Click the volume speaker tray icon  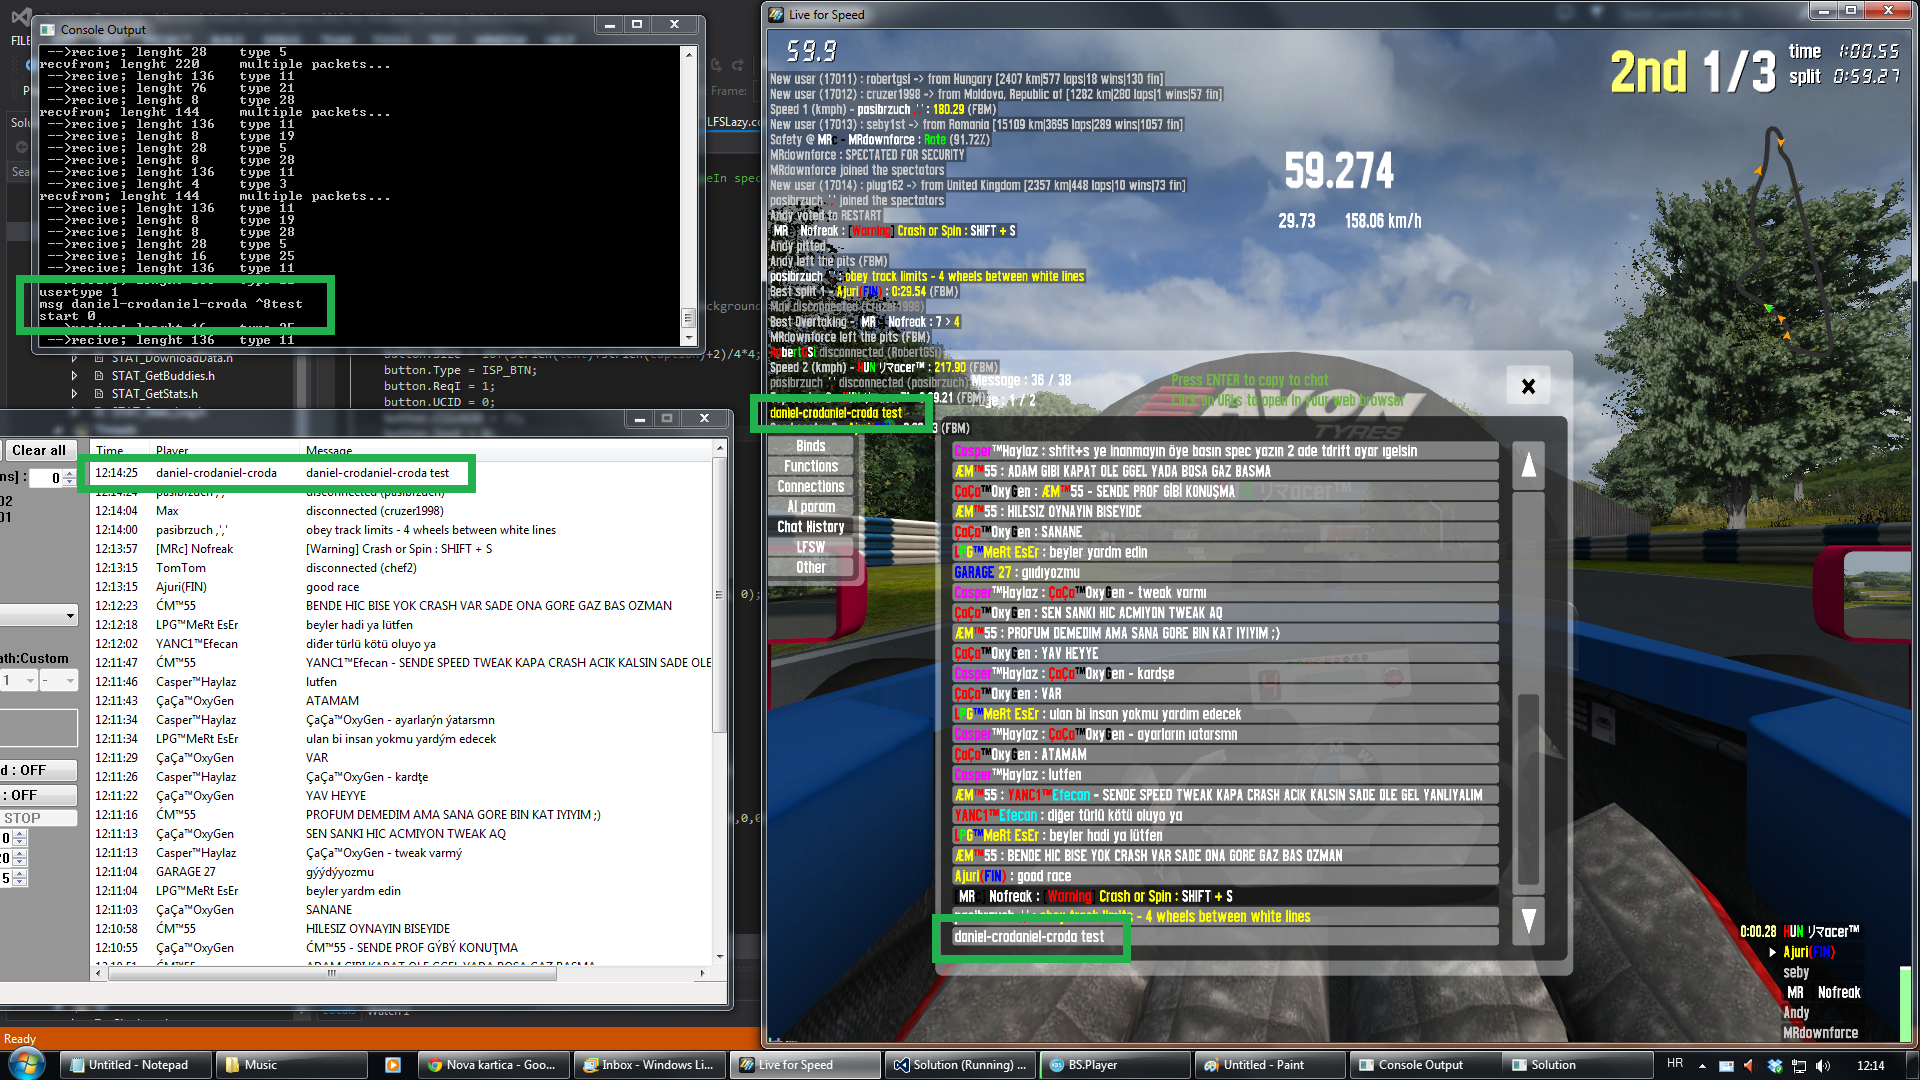point(1823,1066)
